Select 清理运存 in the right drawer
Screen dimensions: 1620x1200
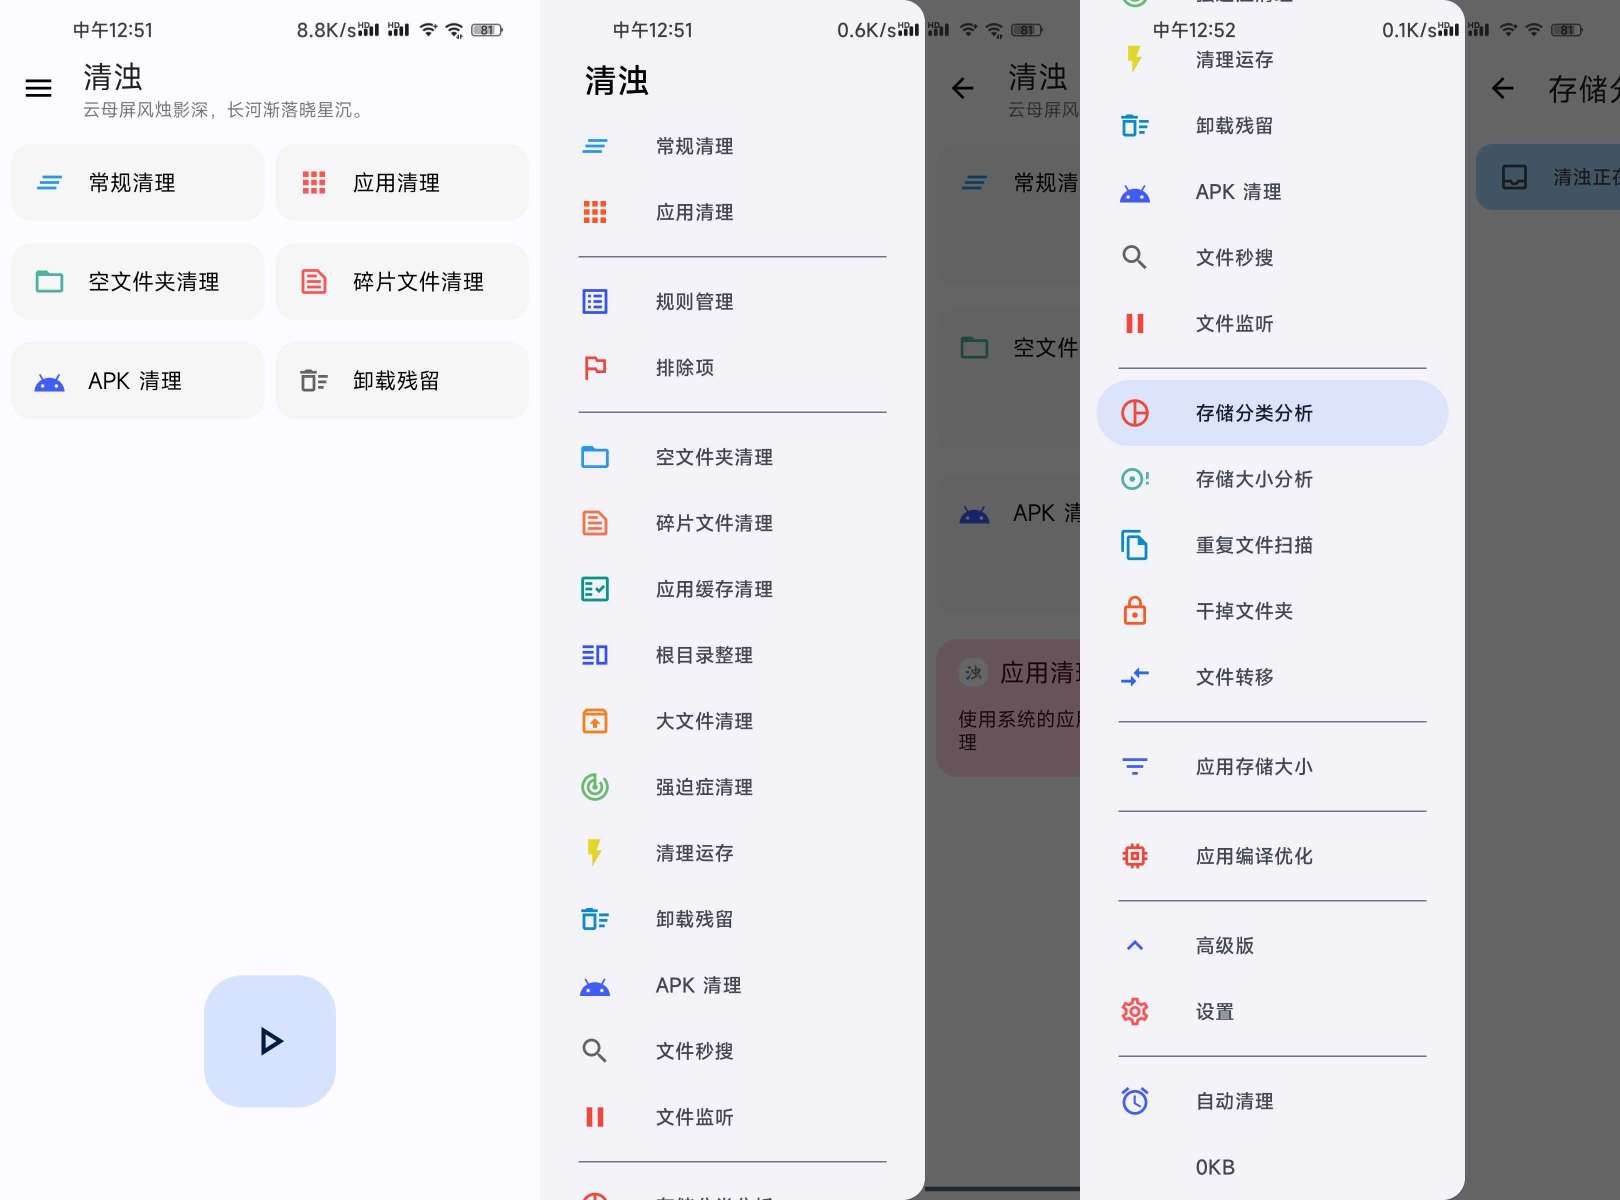pos(1272,60)
